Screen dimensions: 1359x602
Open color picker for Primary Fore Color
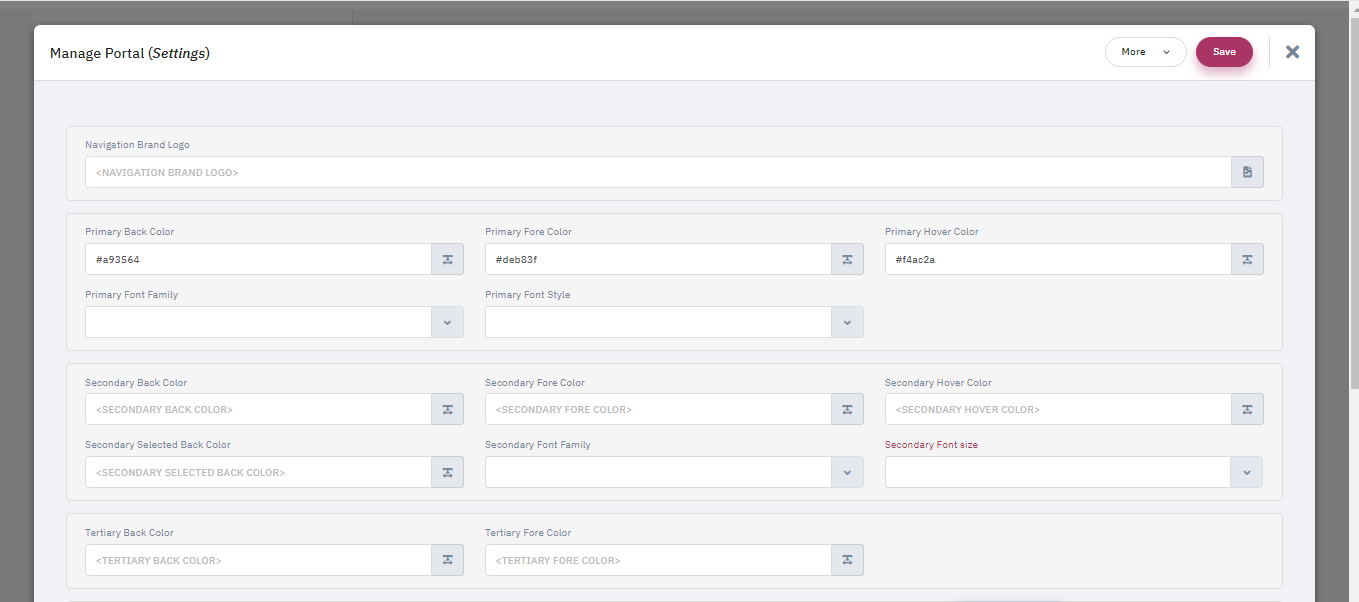click(x=847, y=259)
